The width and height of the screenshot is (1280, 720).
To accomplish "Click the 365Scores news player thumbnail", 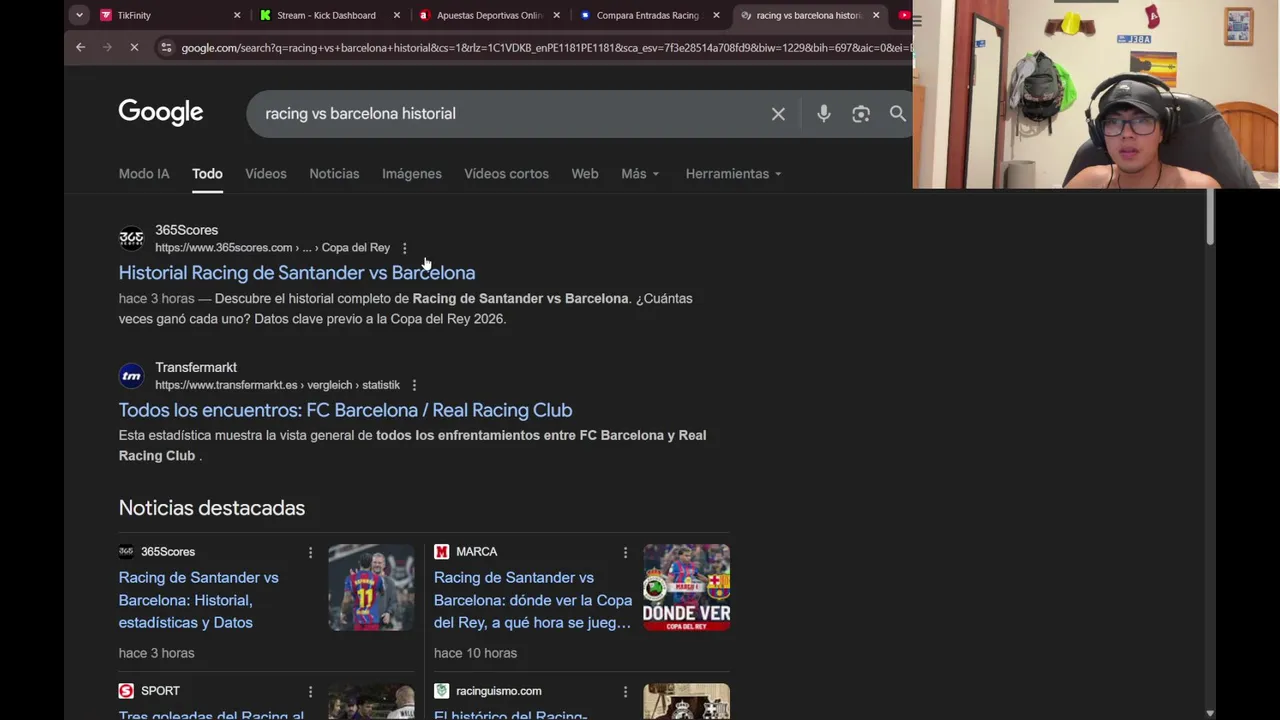I will (371, 587).
